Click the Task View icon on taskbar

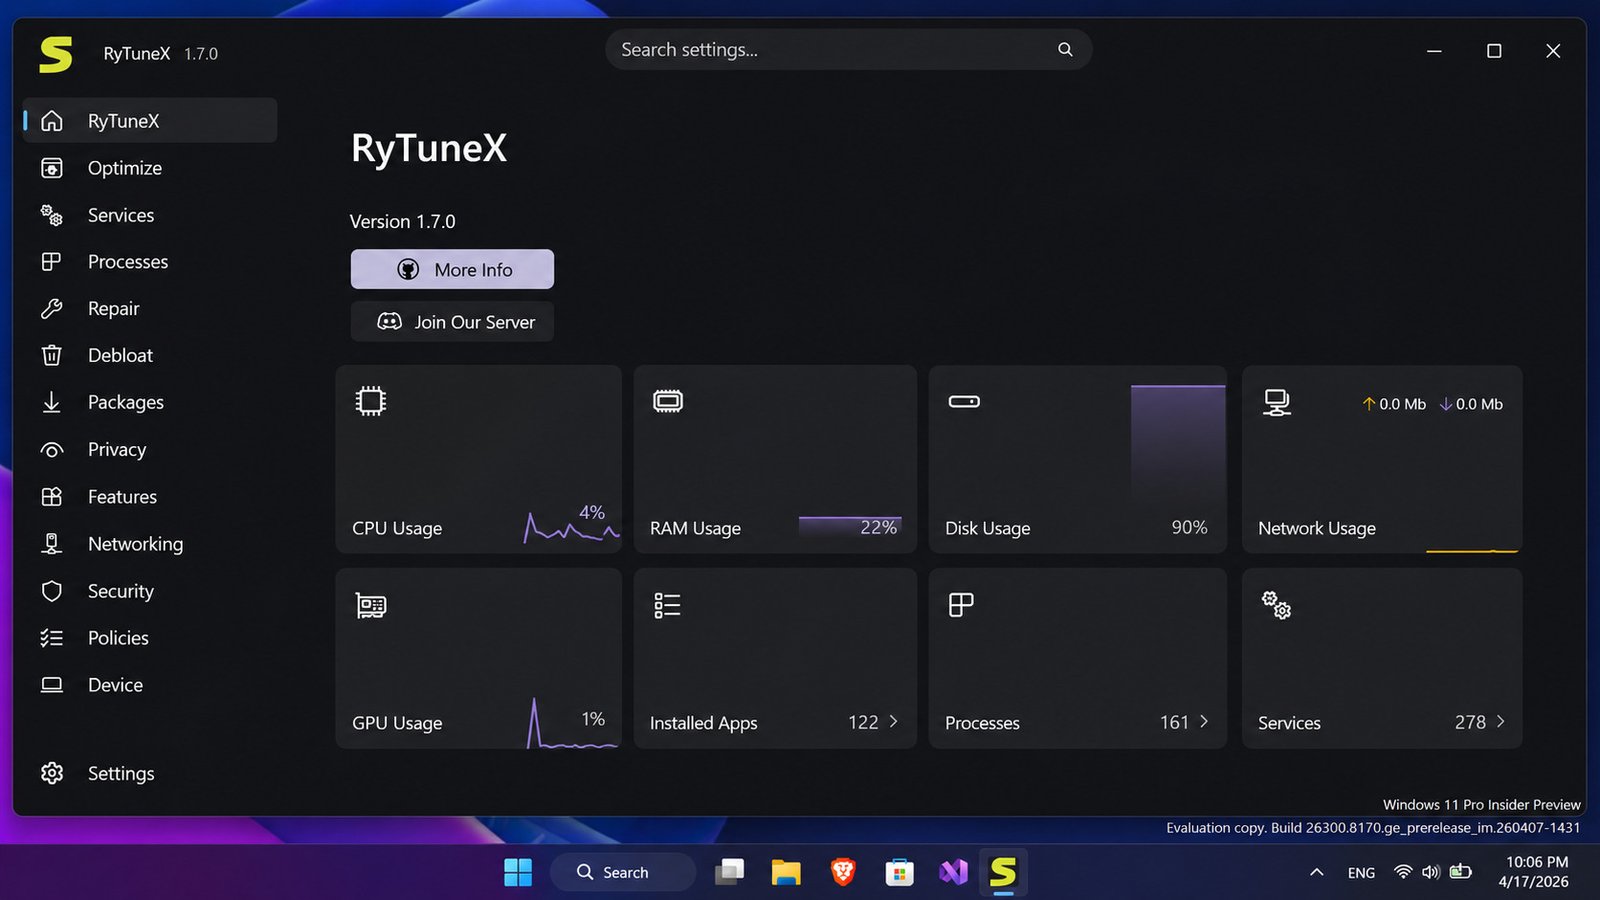(730, 872)
